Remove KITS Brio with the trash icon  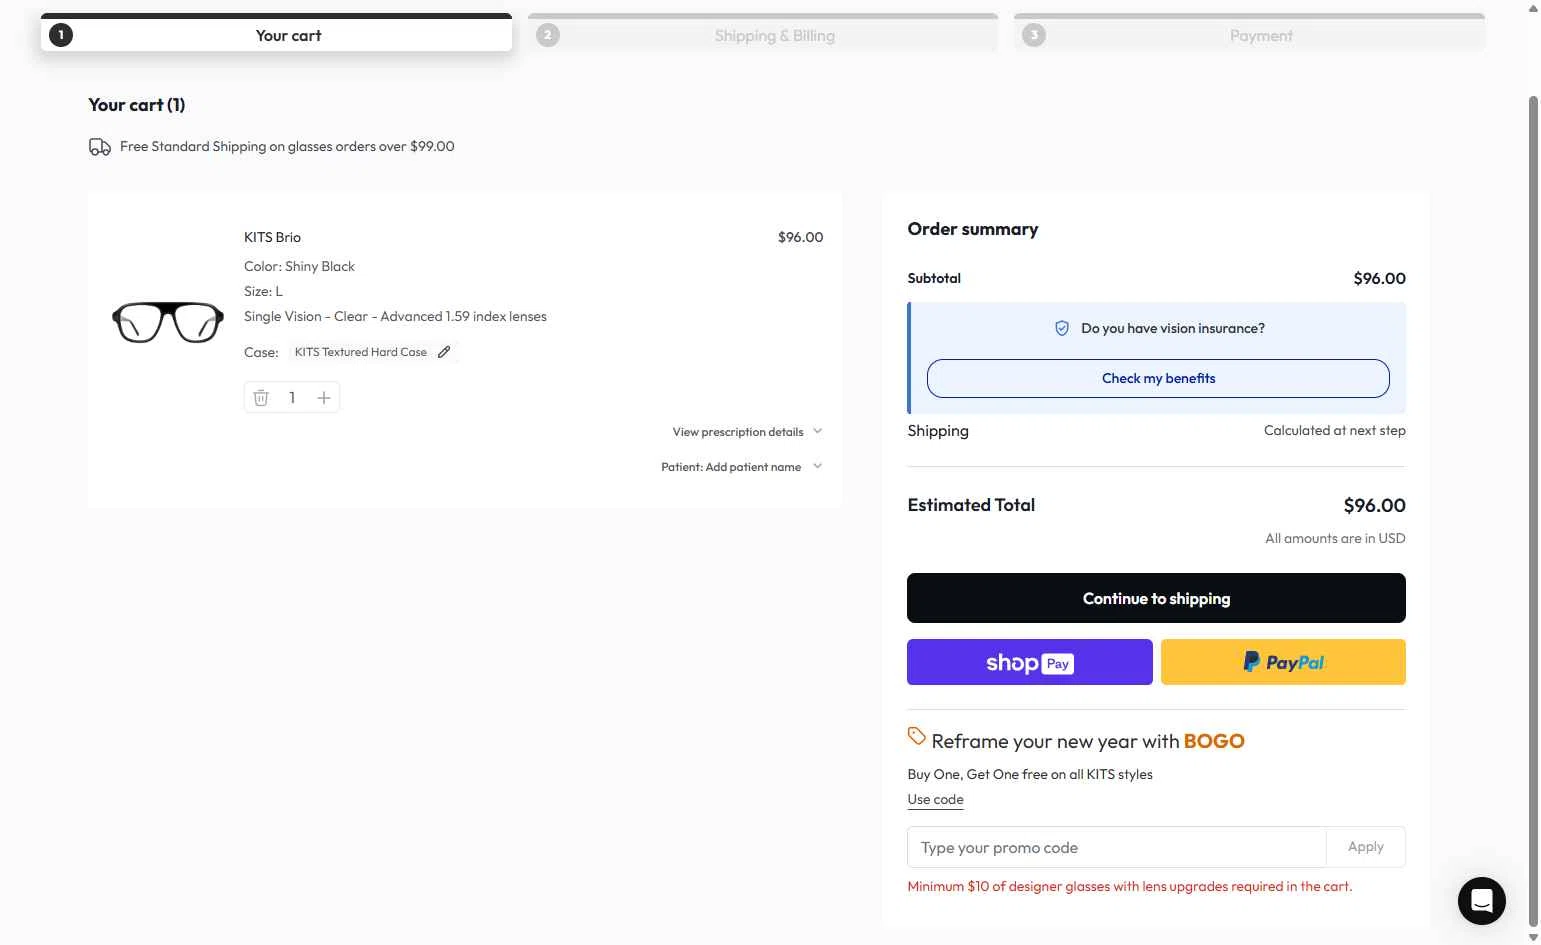pos(261,398)
